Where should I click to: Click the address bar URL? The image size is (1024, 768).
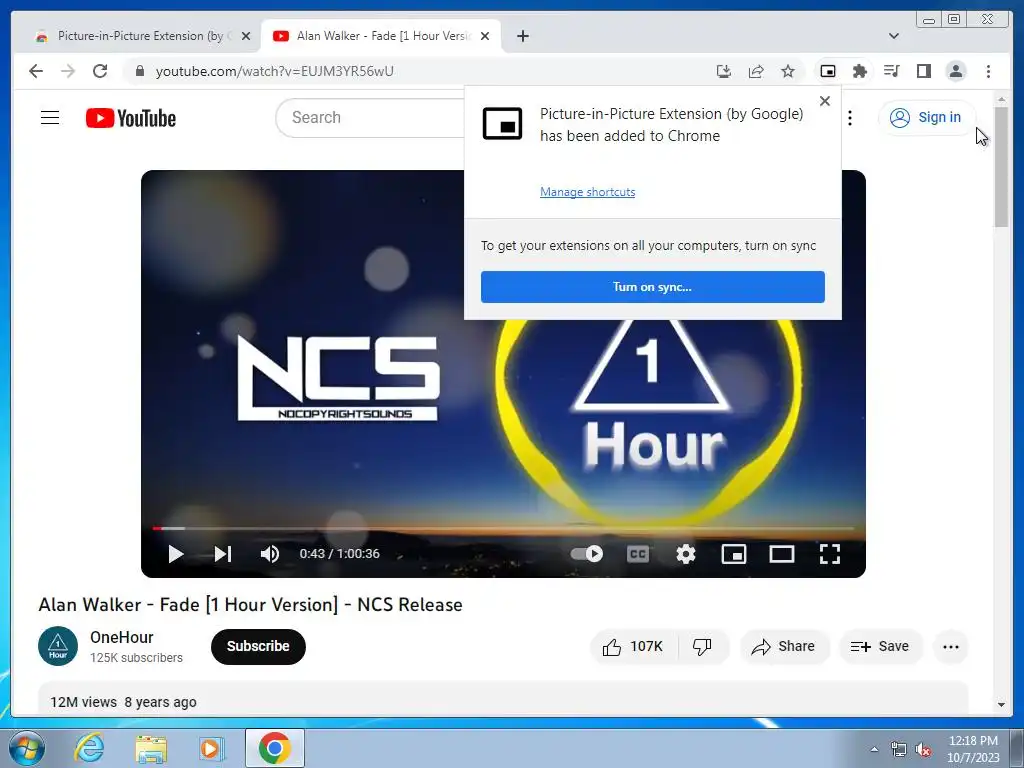pyautogui.click(x=274, y=71)
